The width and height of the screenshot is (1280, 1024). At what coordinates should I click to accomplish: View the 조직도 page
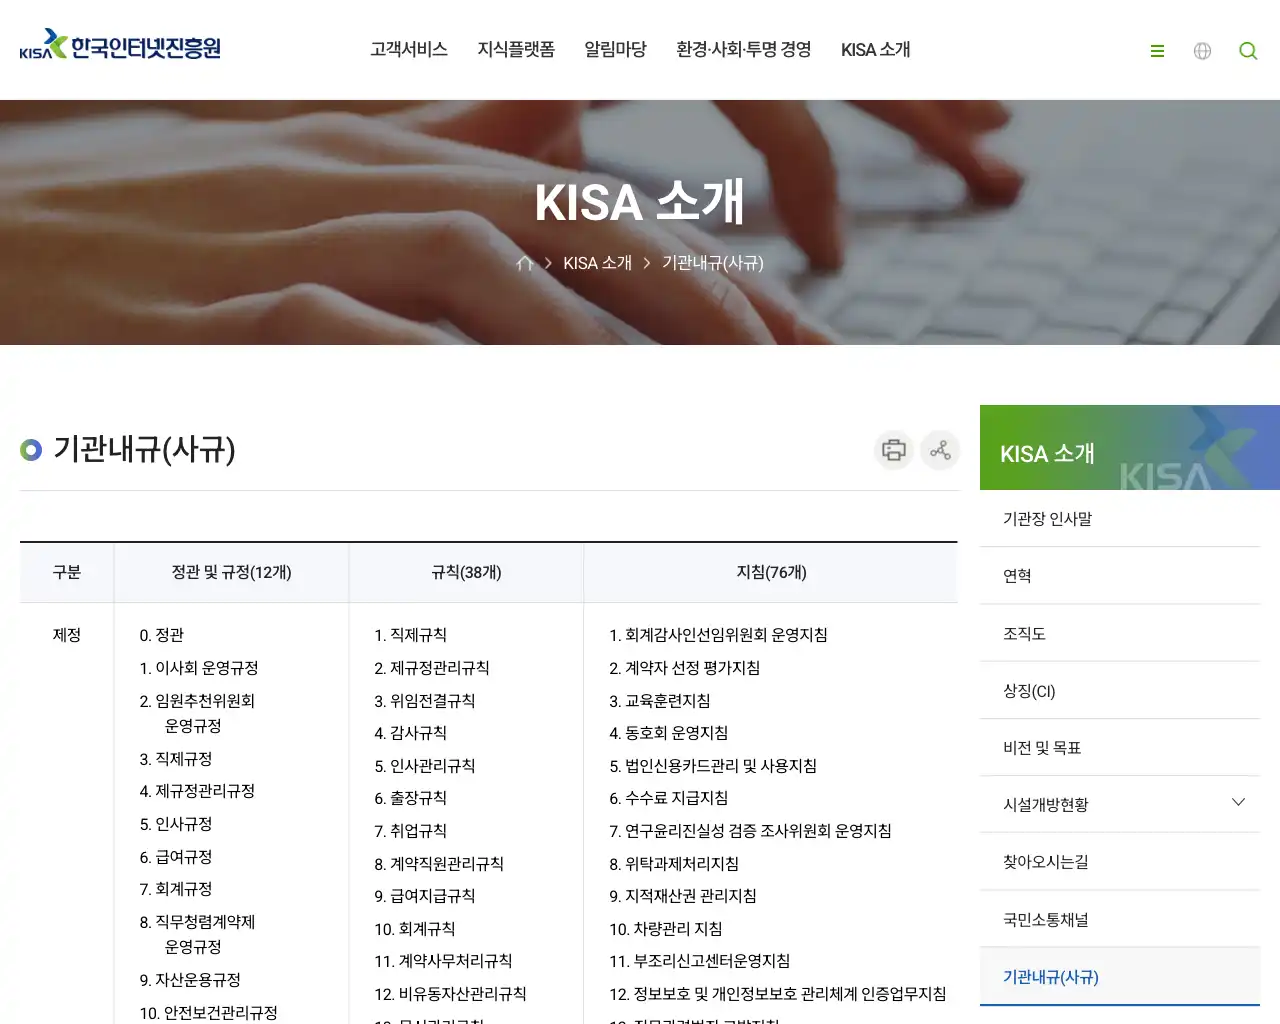click(1023, 633)
